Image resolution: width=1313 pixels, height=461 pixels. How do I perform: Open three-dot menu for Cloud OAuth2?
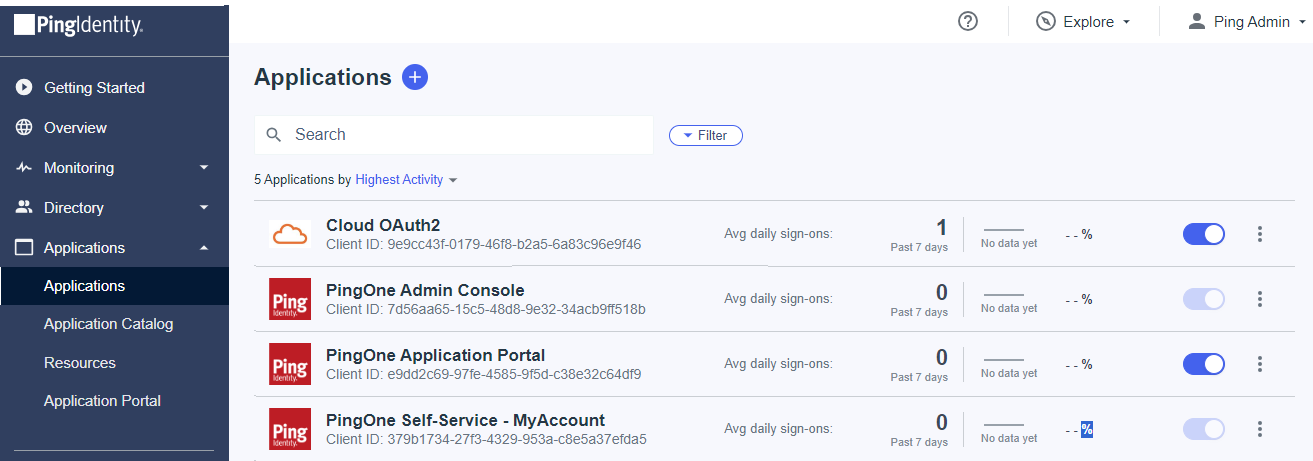pyautogui.click(x=1259, y=234)
